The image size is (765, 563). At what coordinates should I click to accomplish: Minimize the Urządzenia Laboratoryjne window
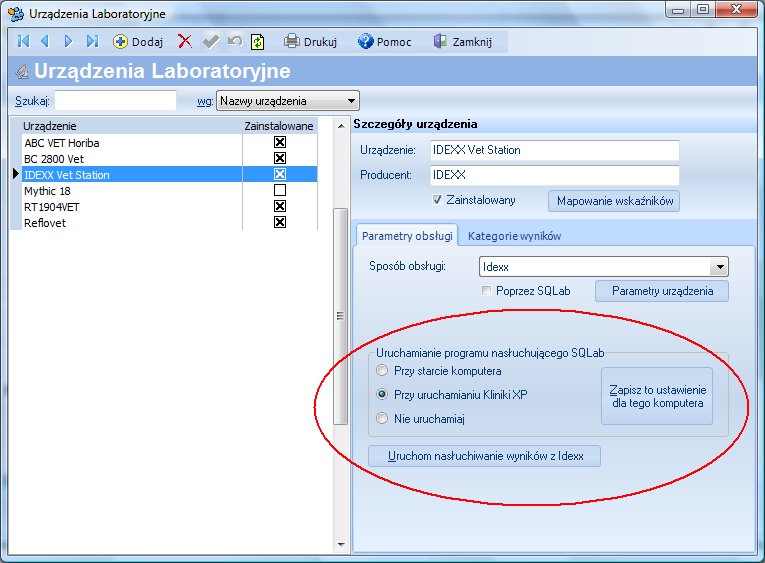pyautogui.click(x=677, y=10)
